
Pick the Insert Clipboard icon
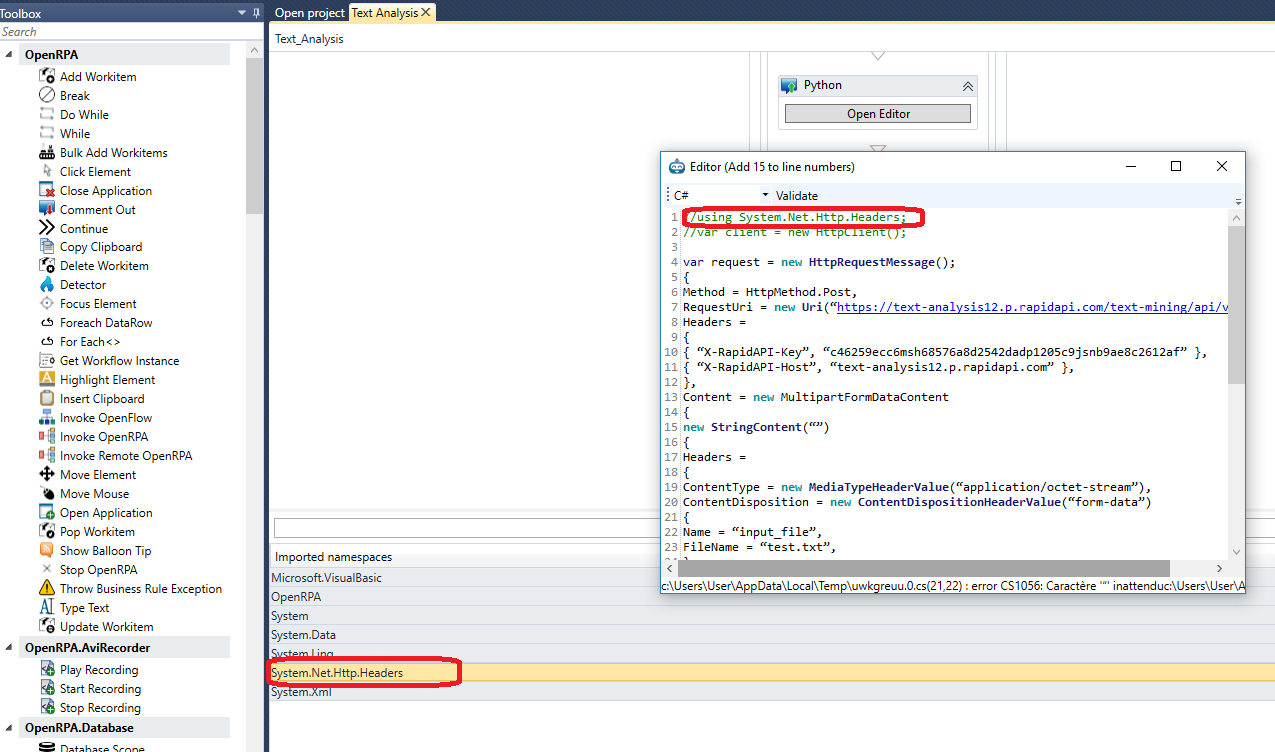[46, 398]
